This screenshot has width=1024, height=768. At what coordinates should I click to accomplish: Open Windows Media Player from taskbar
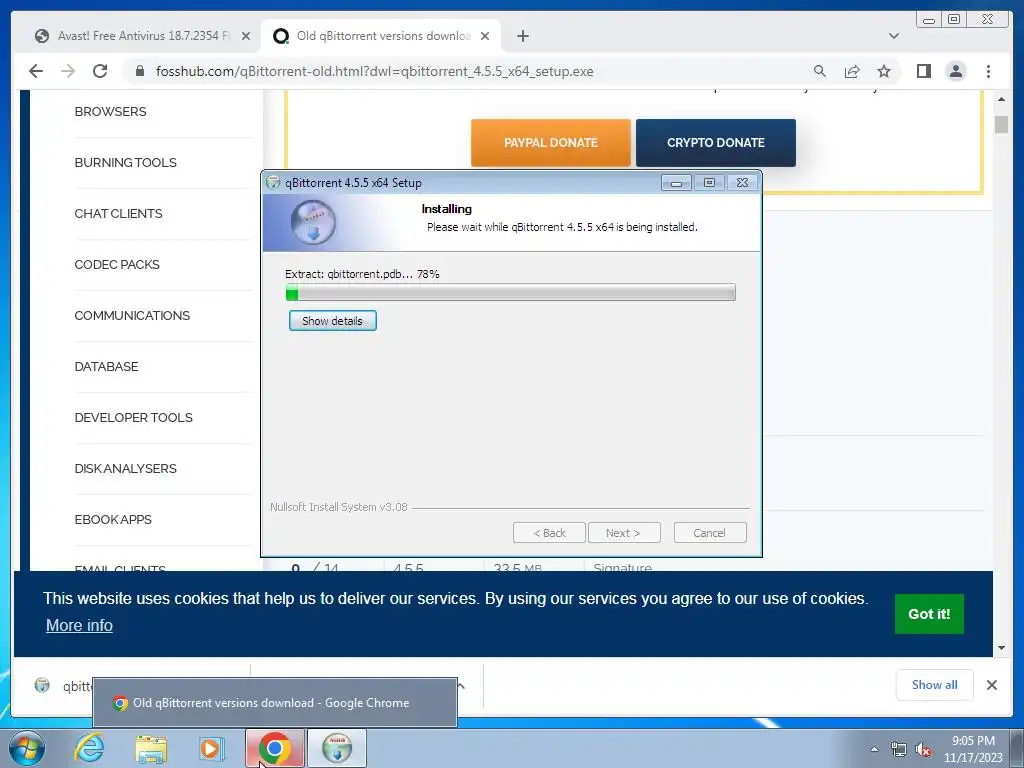click(211, 748)
